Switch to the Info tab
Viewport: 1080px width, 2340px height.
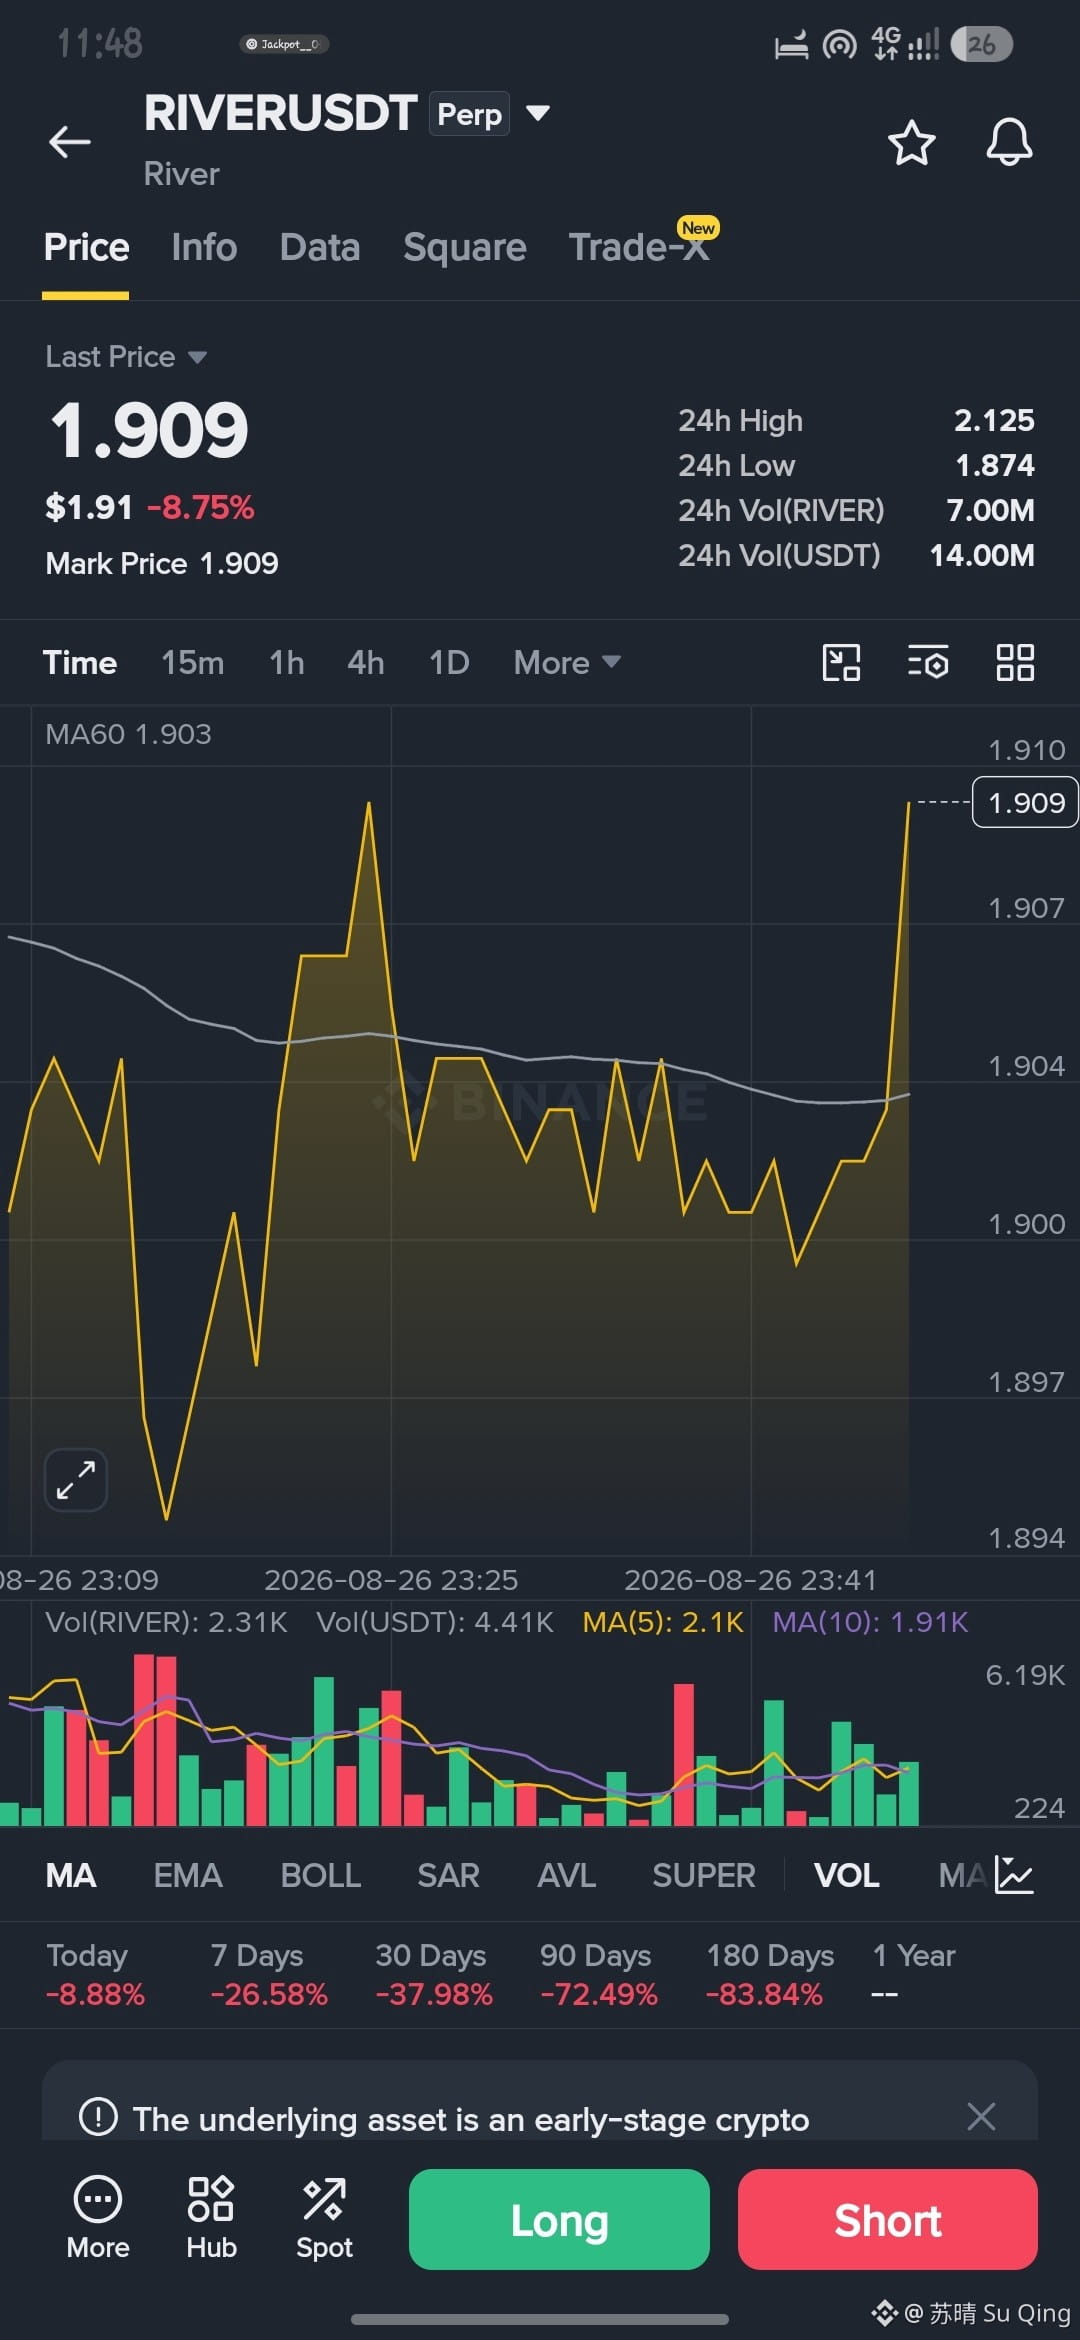coord(204,247)
